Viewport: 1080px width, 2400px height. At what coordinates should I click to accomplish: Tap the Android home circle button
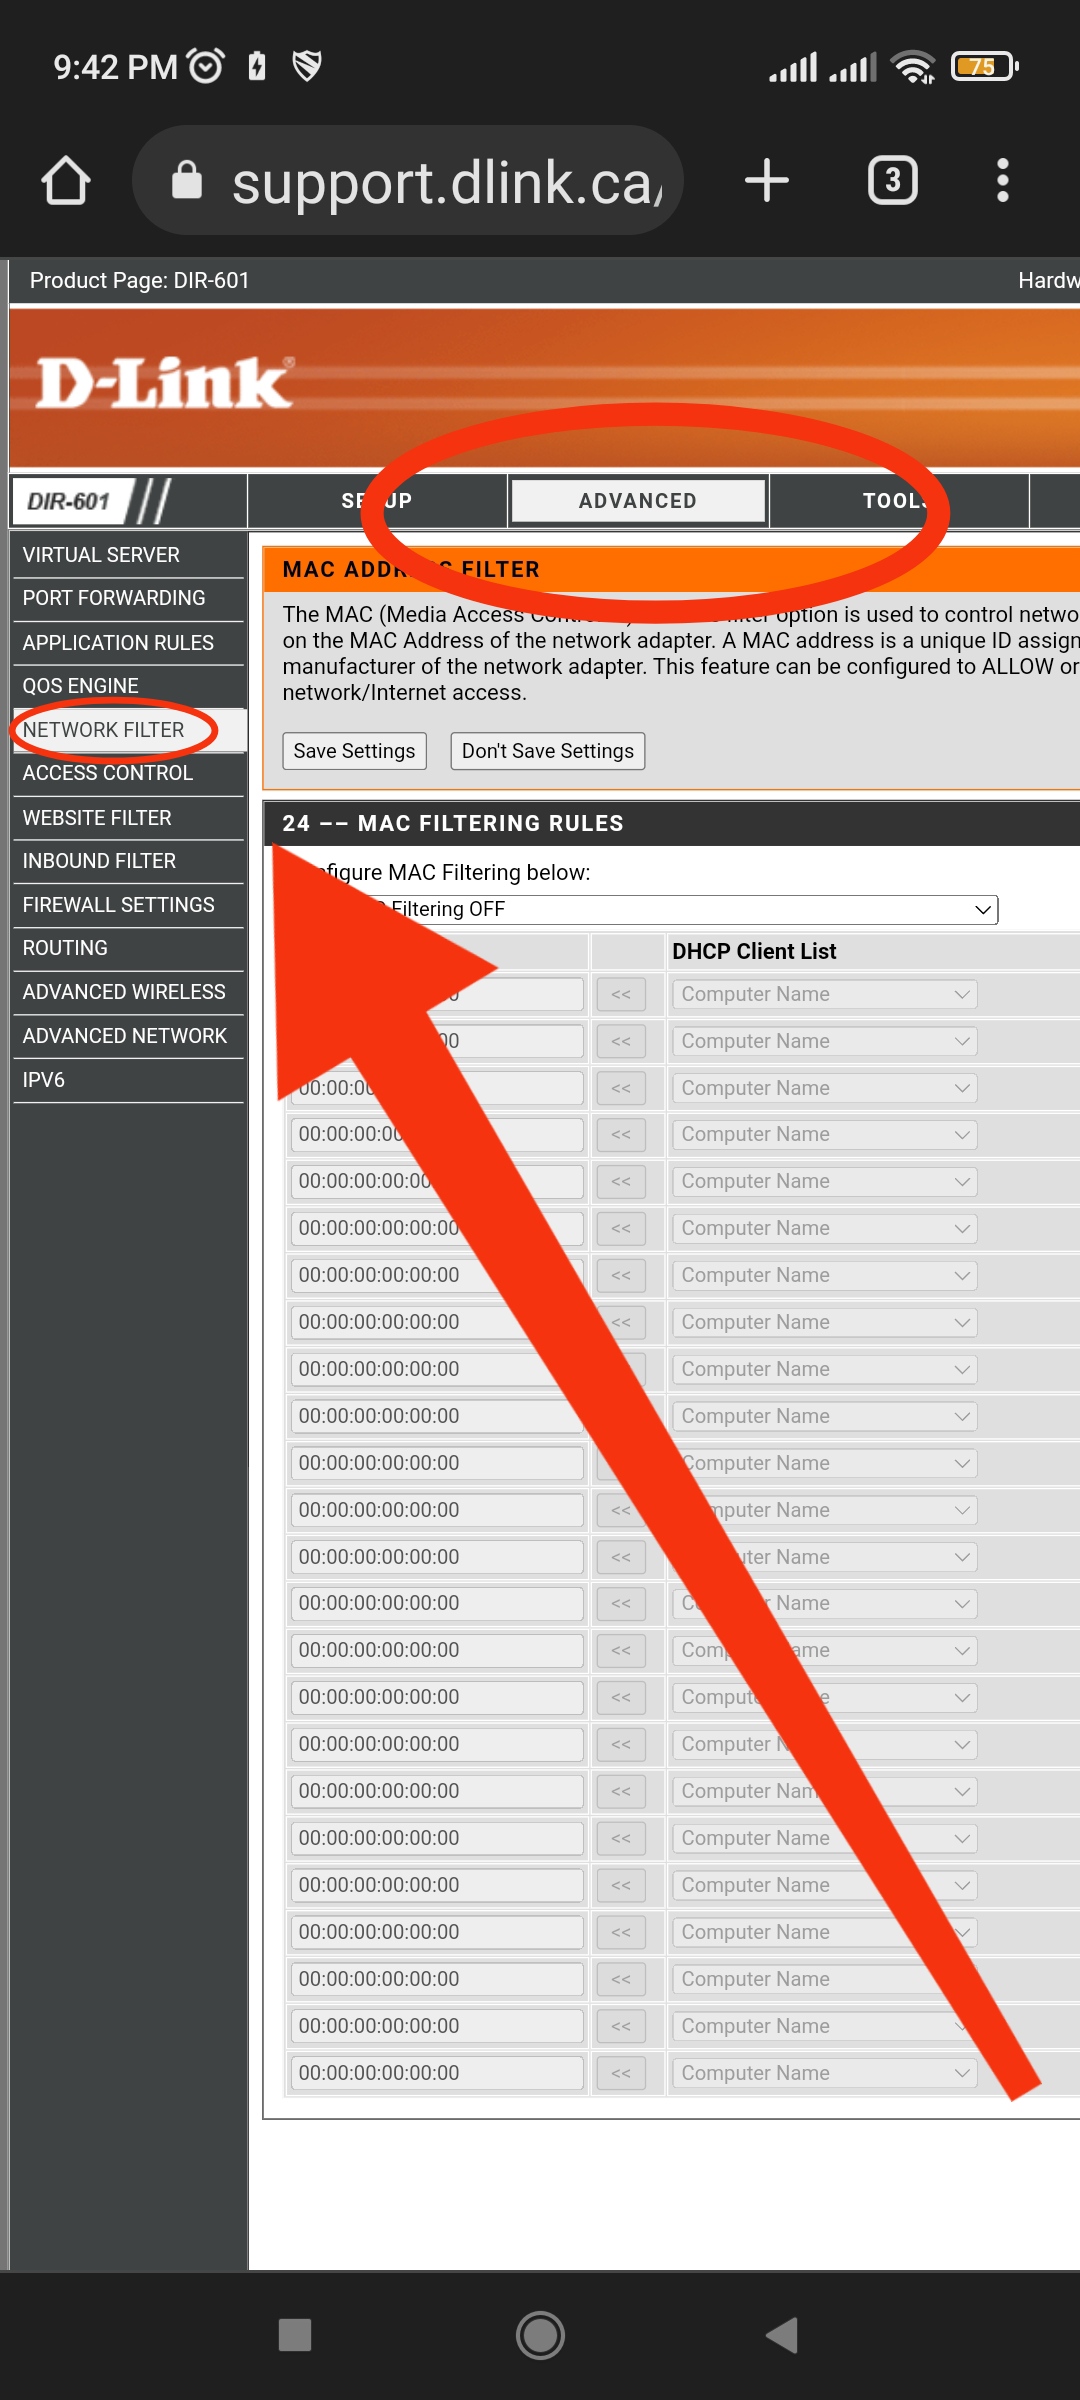coord(540,2335)
